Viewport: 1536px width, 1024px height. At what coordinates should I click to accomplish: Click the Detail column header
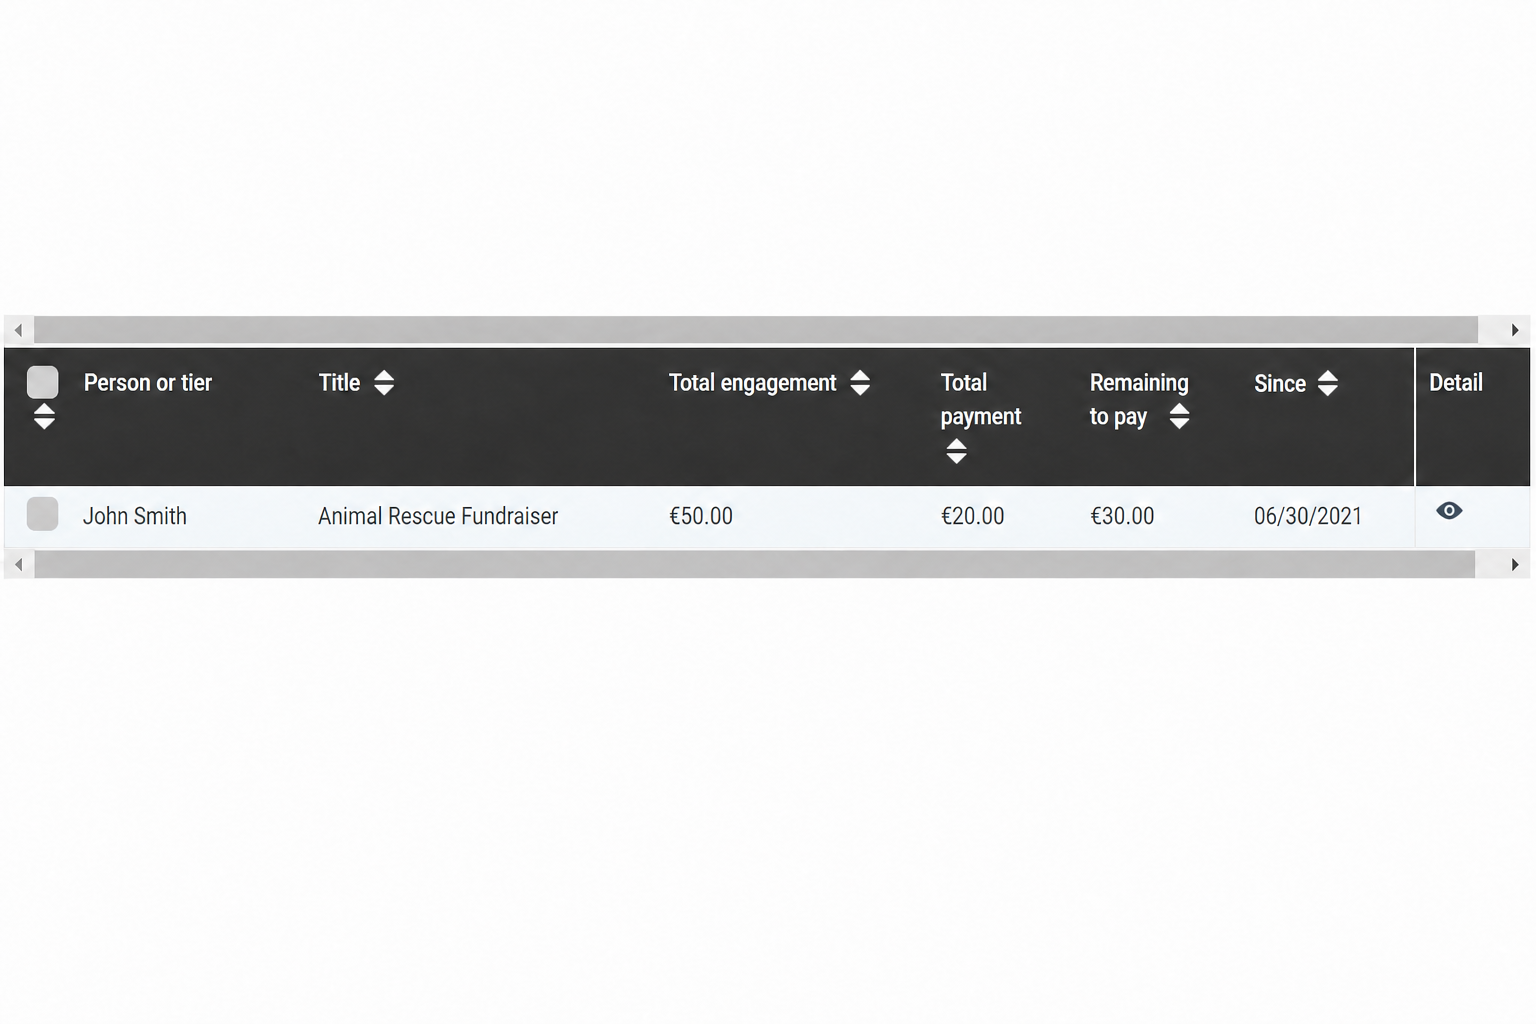point(1456,383)
